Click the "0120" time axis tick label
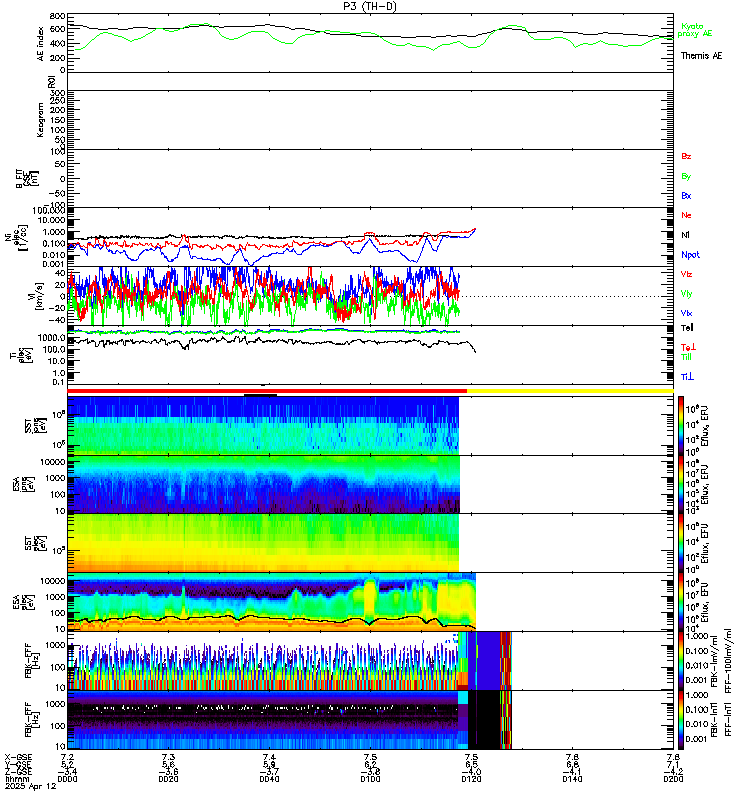Viewport: 750px width, 800px height. (471, 779)
